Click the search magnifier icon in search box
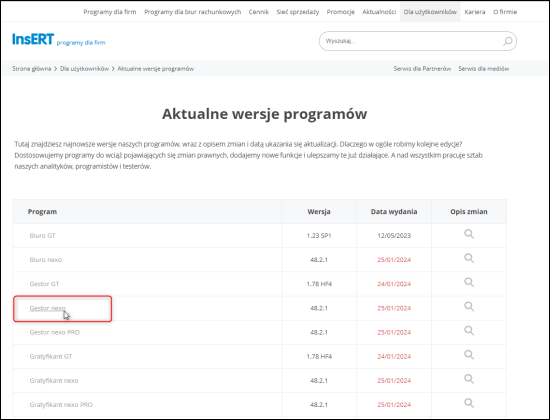Image resolution: width=550 pixels, height=420 pixels. 508,41
